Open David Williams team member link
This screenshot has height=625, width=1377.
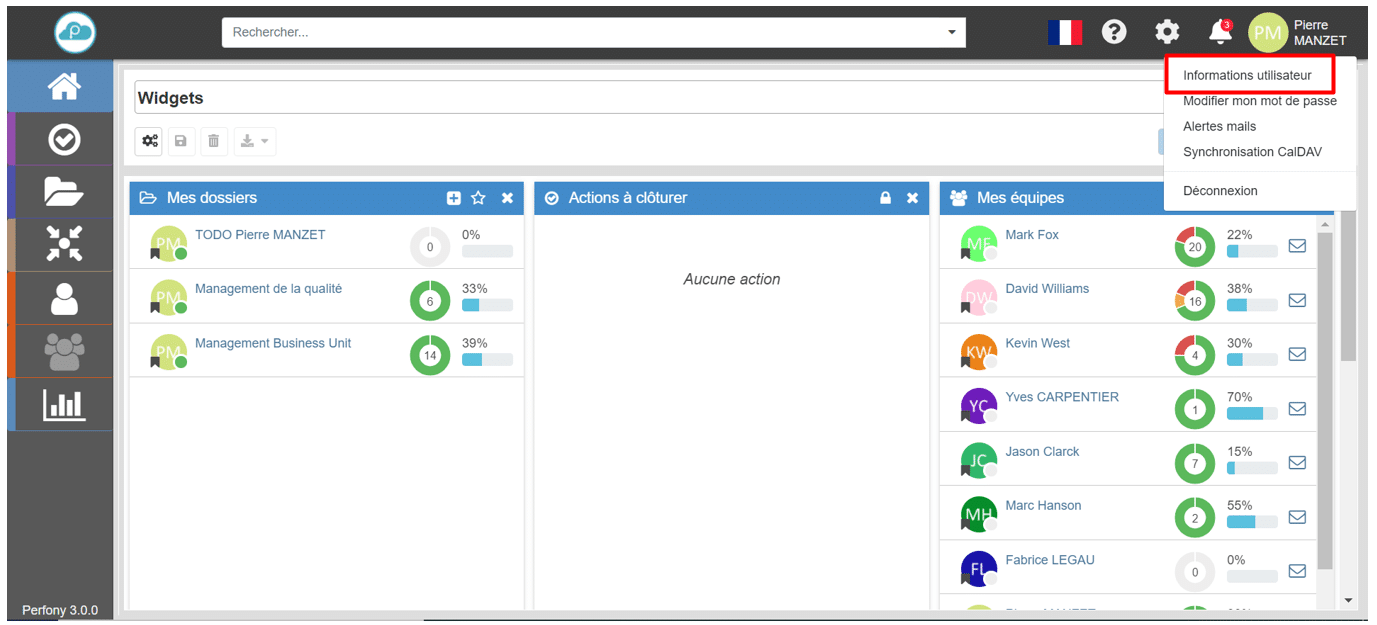click(x=1047, y=289)
